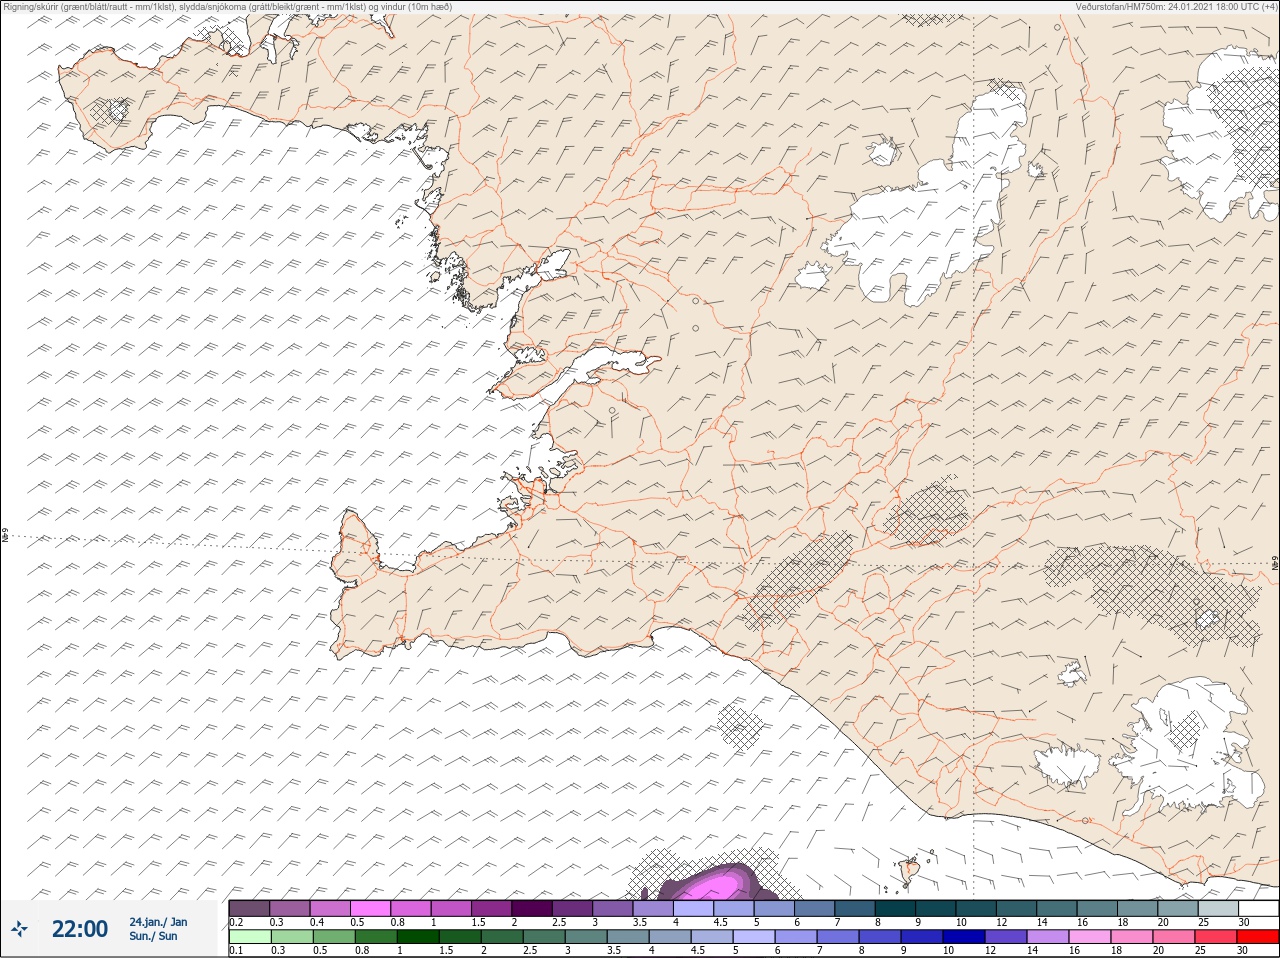This screenshot has width=1280, height=958.
Task: Select the bright red 30 rain legend swatch
Action: pyautogui.click(x=1258, y=937)
